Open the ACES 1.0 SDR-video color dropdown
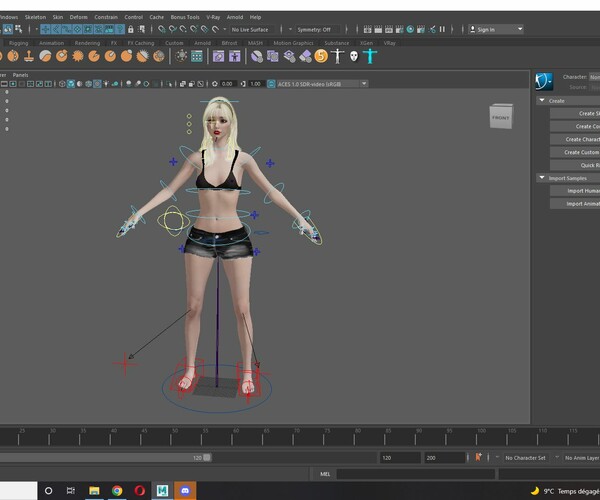The image size is (600, 500). 322,84
